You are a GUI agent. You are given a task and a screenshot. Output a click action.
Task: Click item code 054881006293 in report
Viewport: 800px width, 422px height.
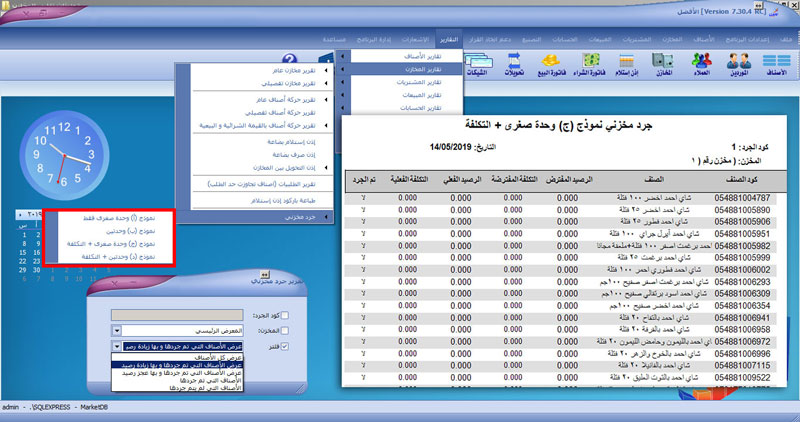click(742, 282)
